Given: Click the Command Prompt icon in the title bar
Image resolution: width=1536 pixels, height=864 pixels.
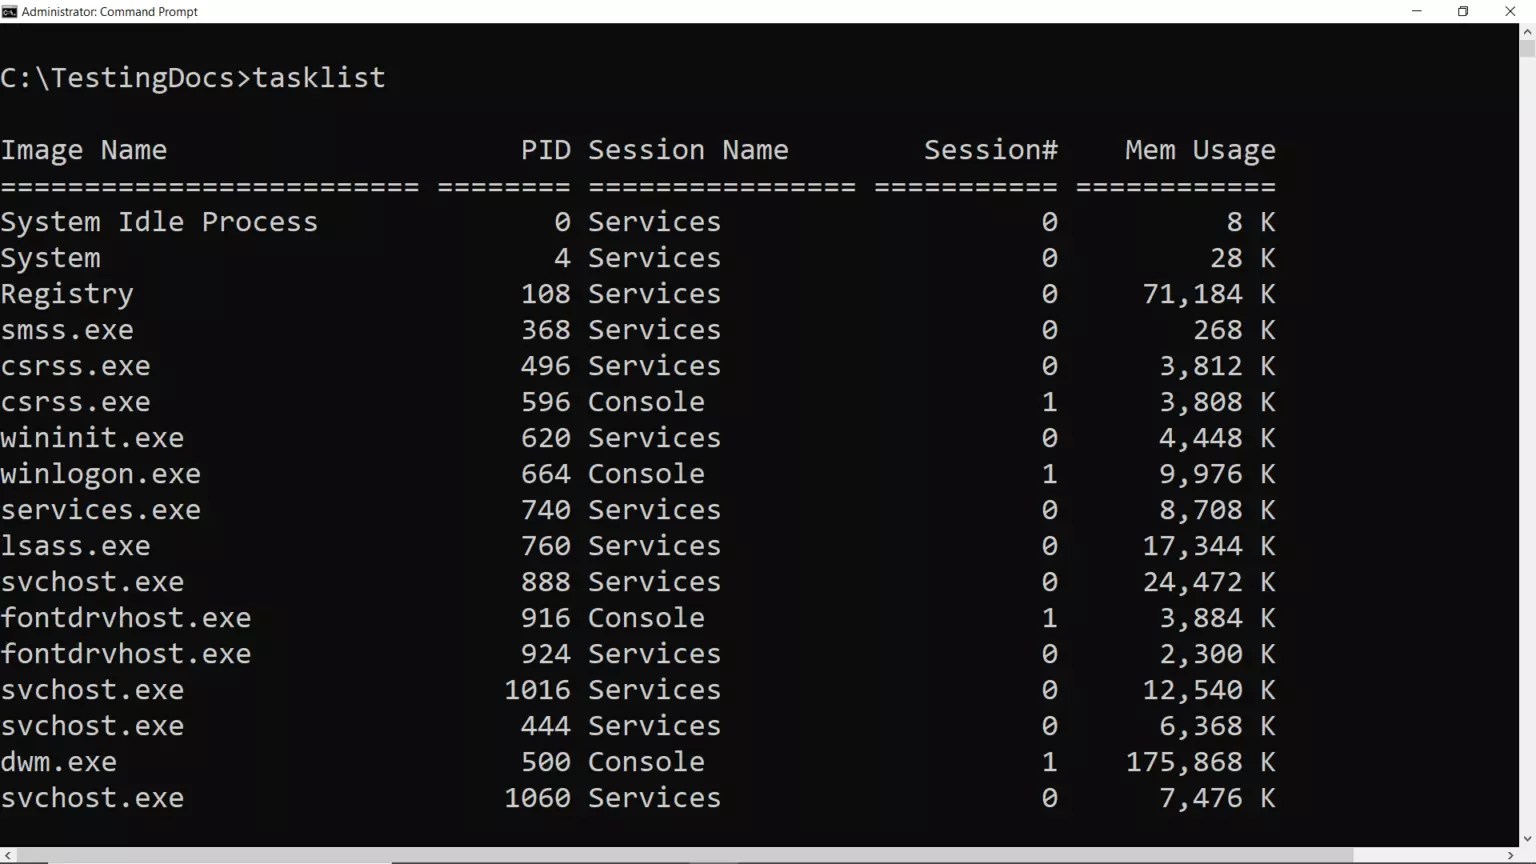Looking at the screenshot, I should point(10,11).
